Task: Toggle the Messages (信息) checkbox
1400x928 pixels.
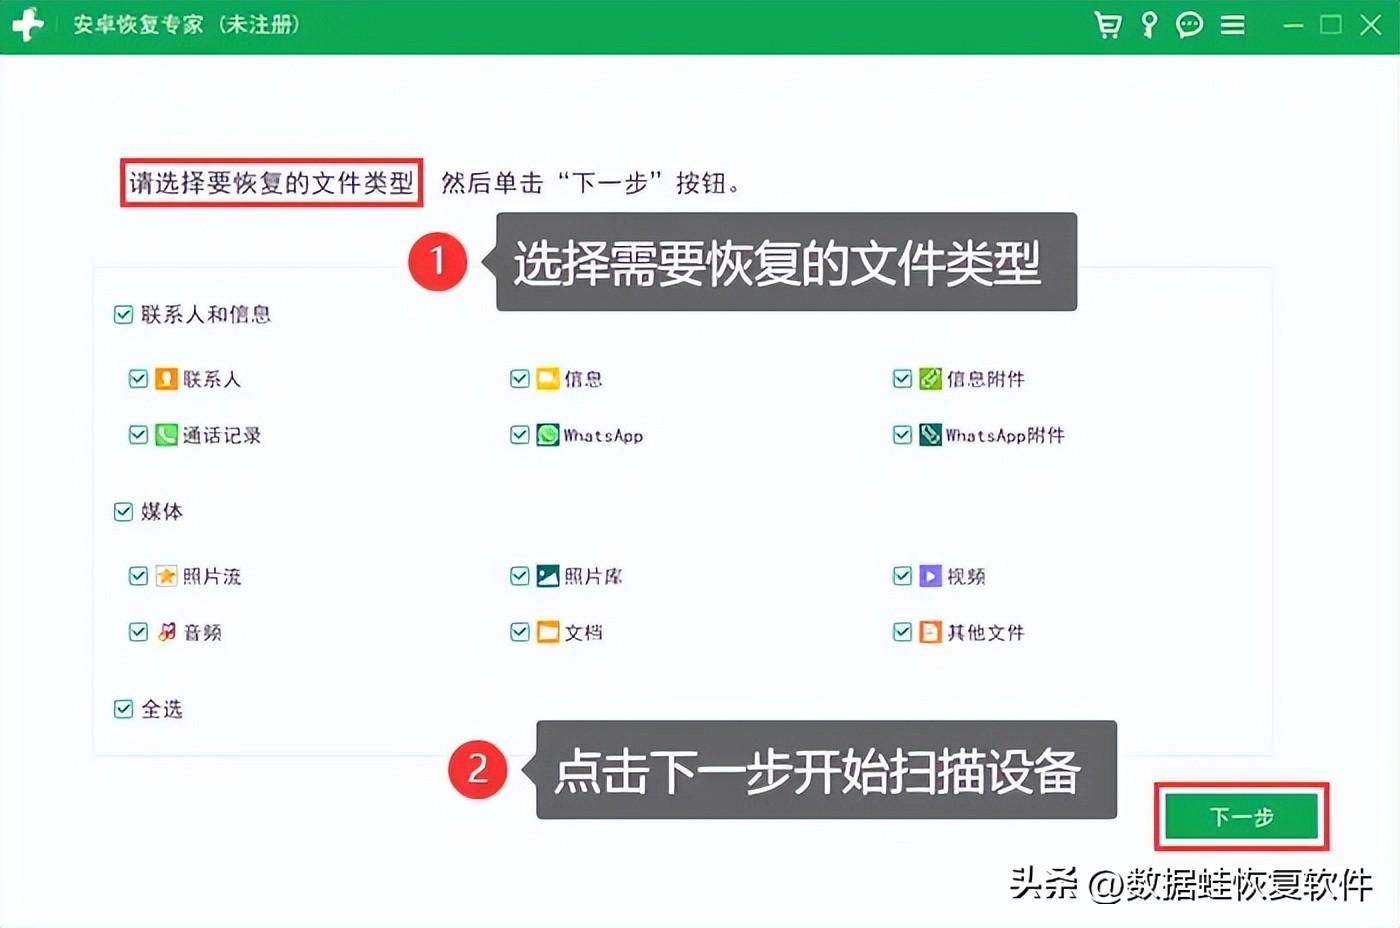Action: 520,379
